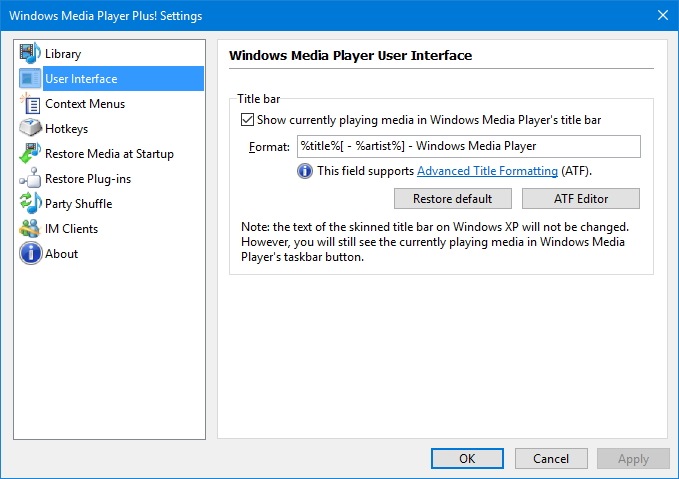Click the Party Shuffle music note icon

[x=30, y=203]
